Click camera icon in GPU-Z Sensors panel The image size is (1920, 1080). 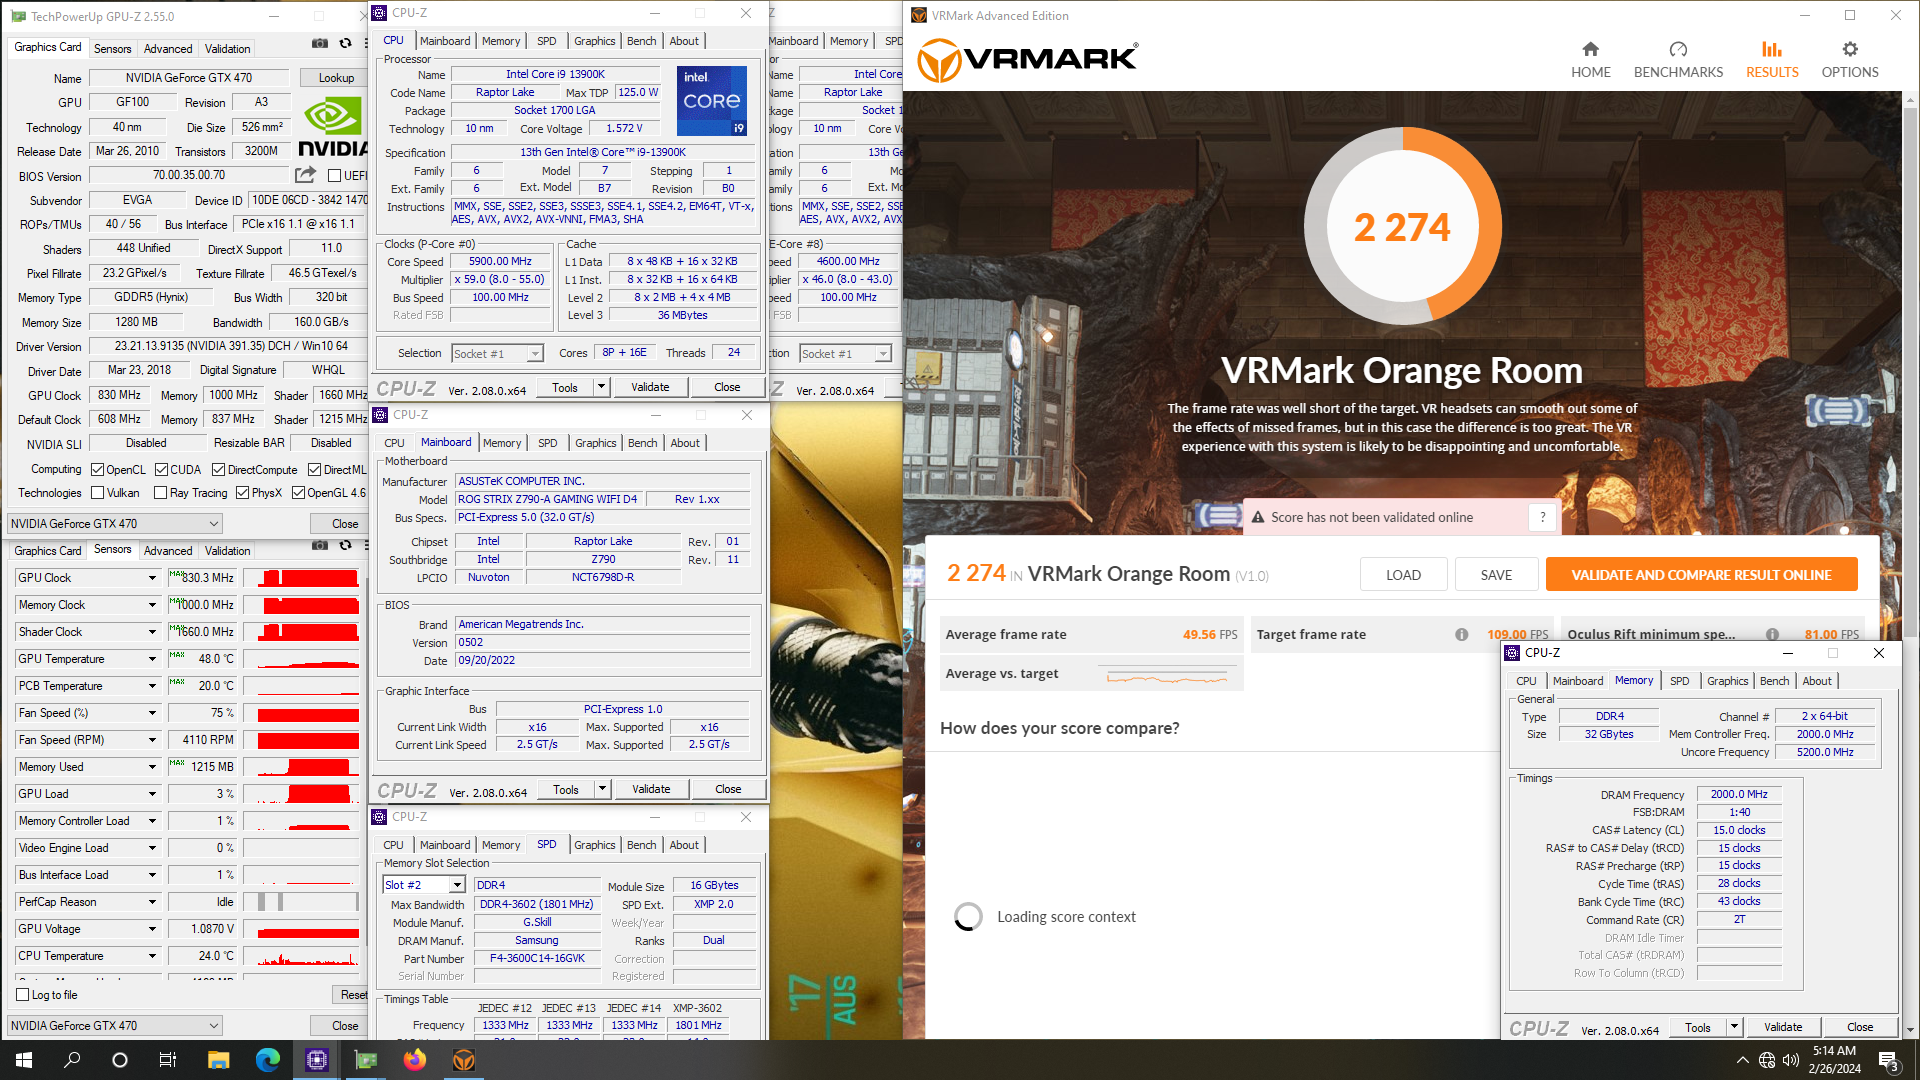pos(320,545)
